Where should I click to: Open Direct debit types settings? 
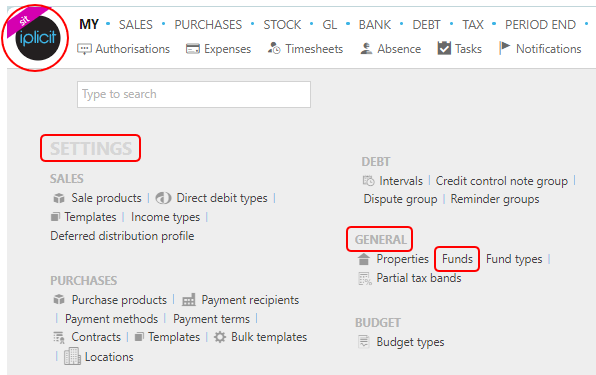(222, 198)
